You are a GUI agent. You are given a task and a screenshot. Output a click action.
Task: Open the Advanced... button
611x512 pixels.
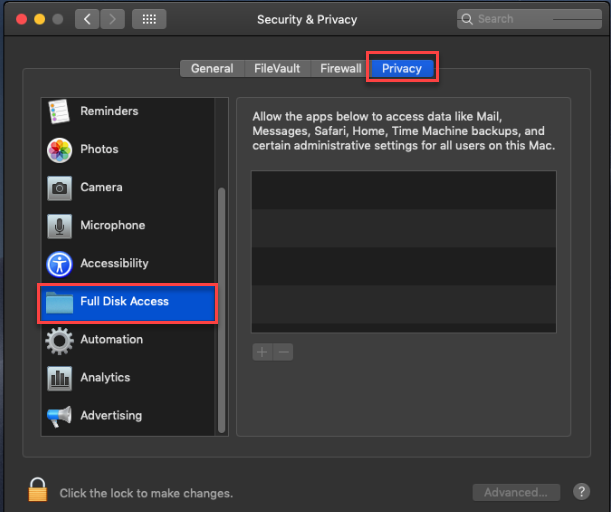pos(516,493)
